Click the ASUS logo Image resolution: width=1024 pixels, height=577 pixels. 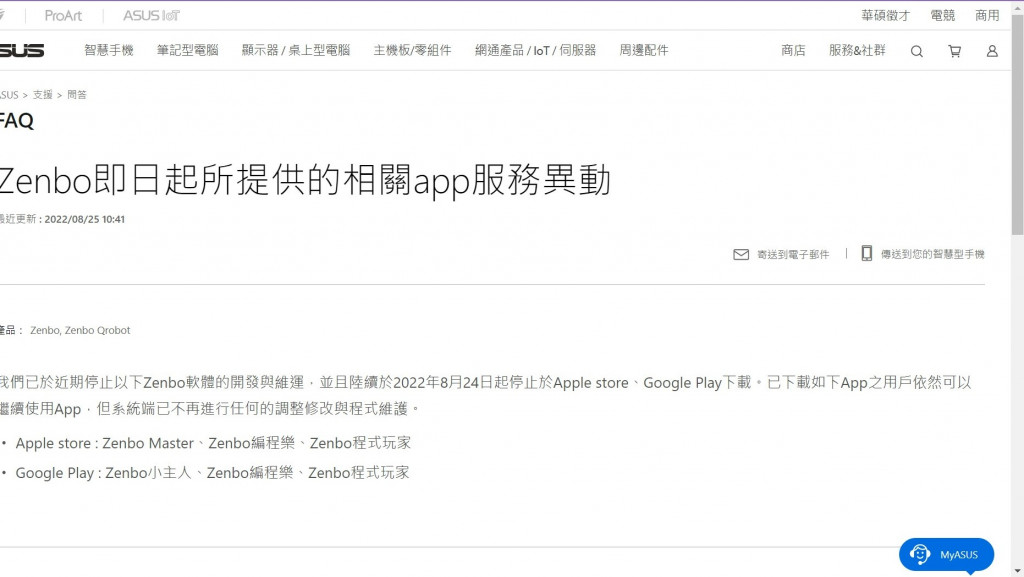click(22, 50)
